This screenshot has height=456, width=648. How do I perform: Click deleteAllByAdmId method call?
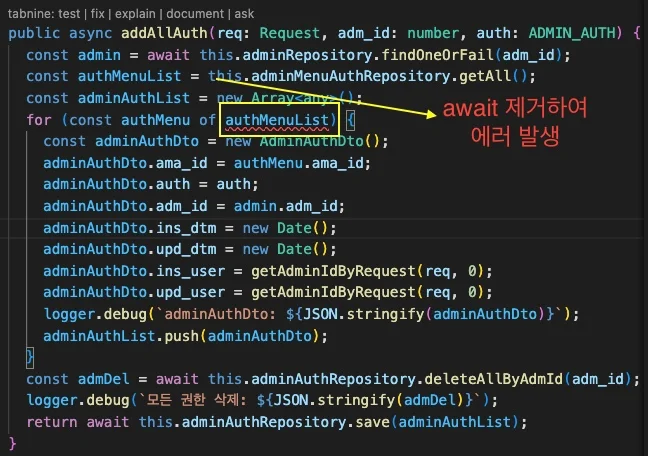(x=493, y=379)
